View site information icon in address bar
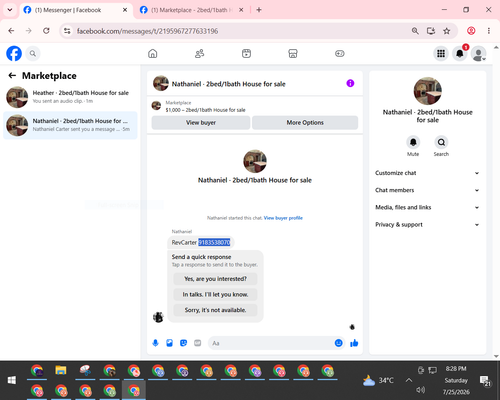The width and height of the screenshot is (500, 400). pyautogui.click(x=67, y=31)
